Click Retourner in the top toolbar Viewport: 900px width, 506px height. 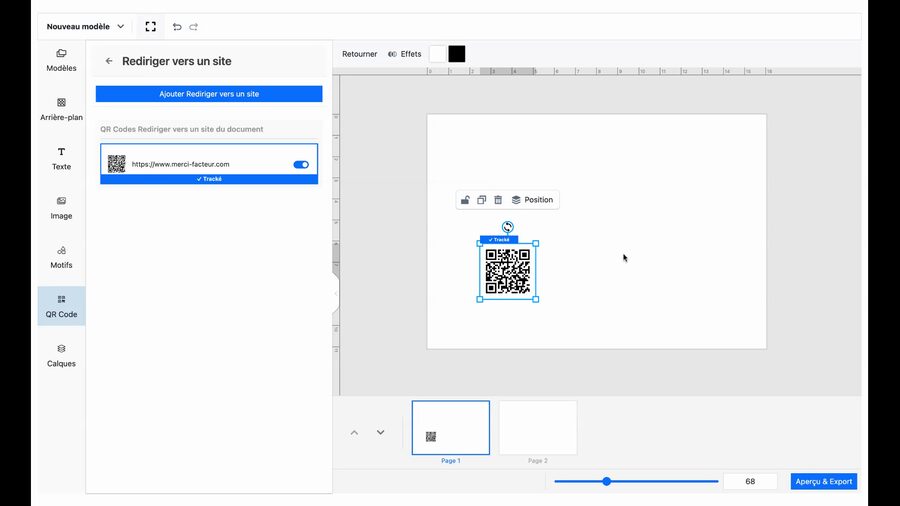click(x=359, y=54)
